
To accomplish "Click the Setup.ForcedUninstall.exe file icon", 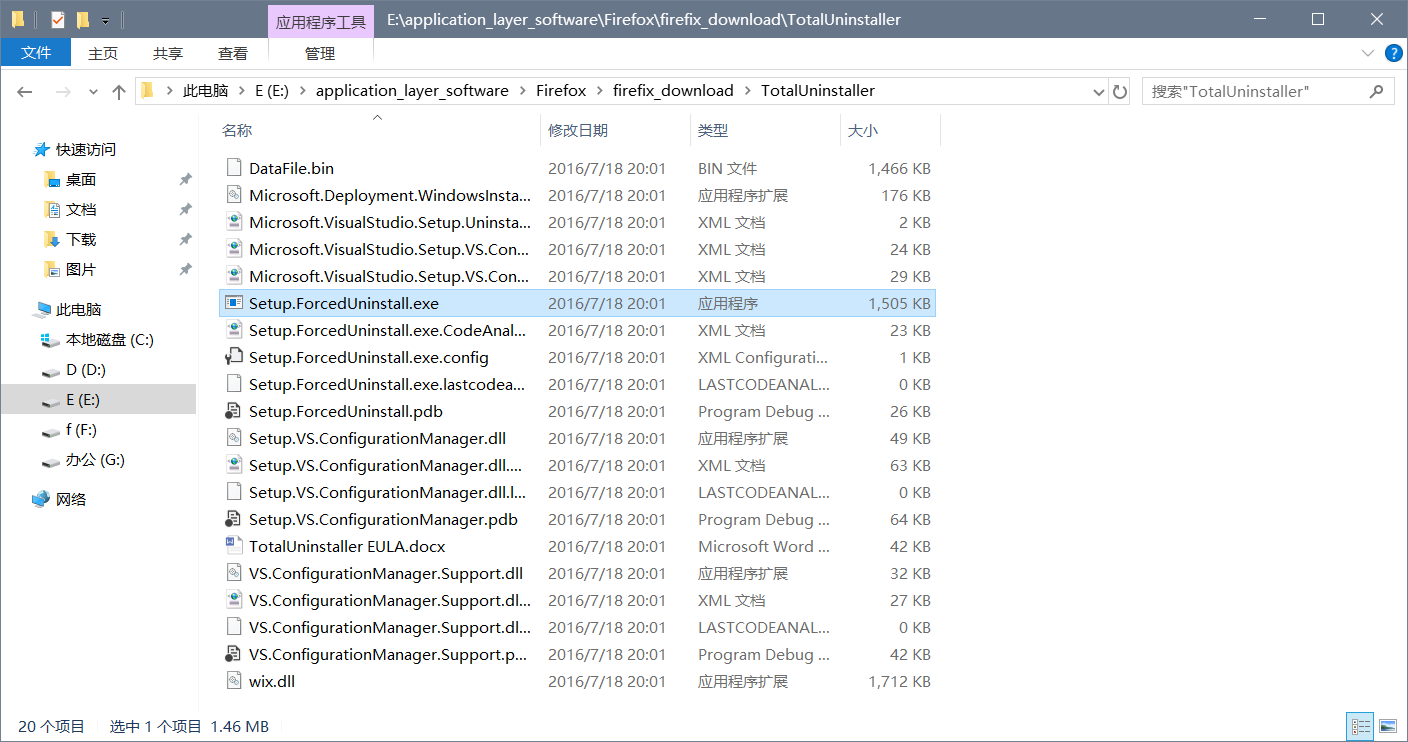I will (234, 303).
